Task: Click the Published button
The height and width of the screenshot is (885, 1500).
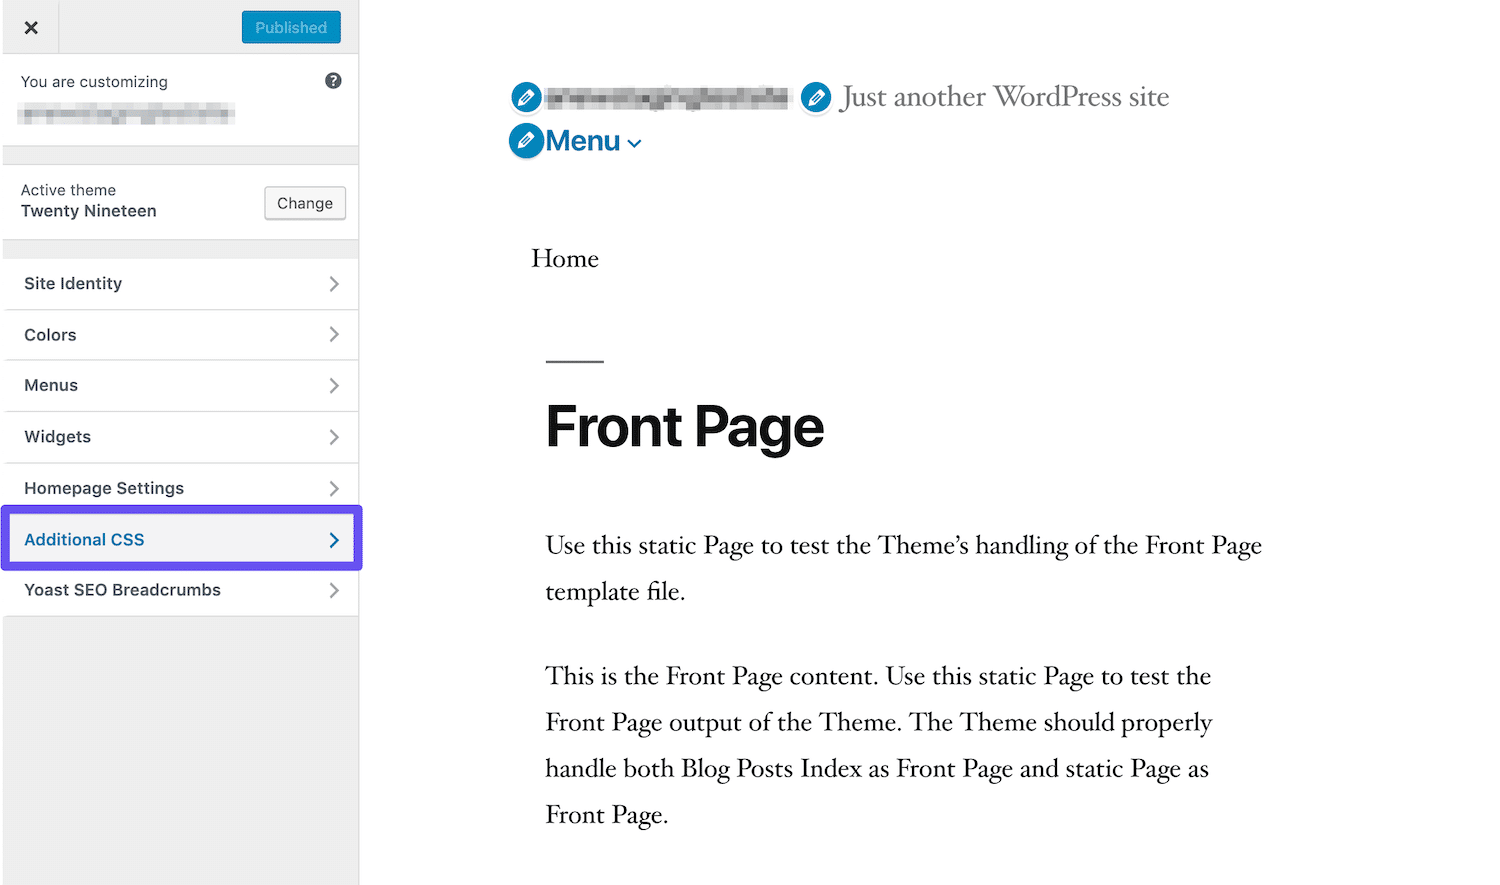Action: coord(291,27)
